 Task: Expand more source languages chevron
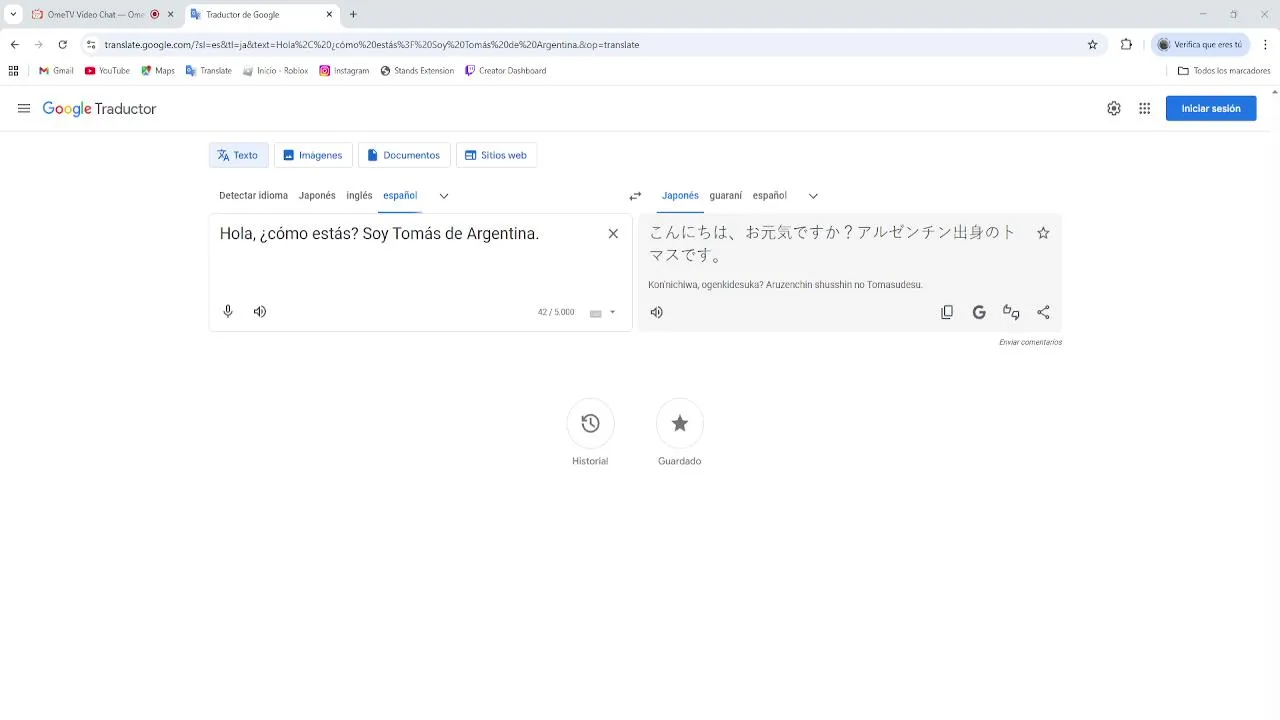(444, 196)
